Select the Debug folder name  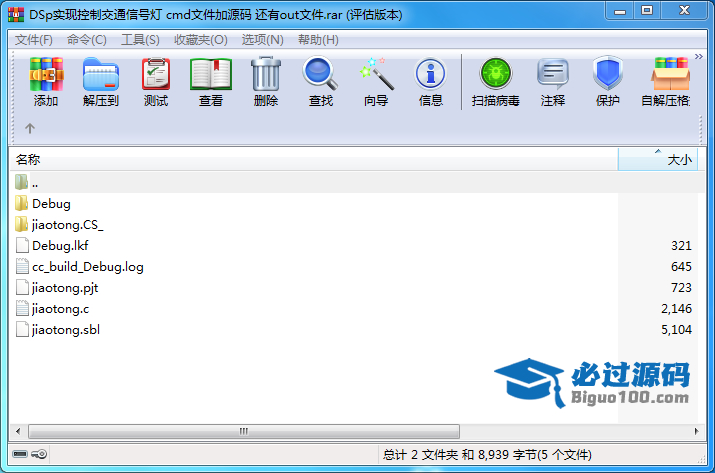pos(52,203)
